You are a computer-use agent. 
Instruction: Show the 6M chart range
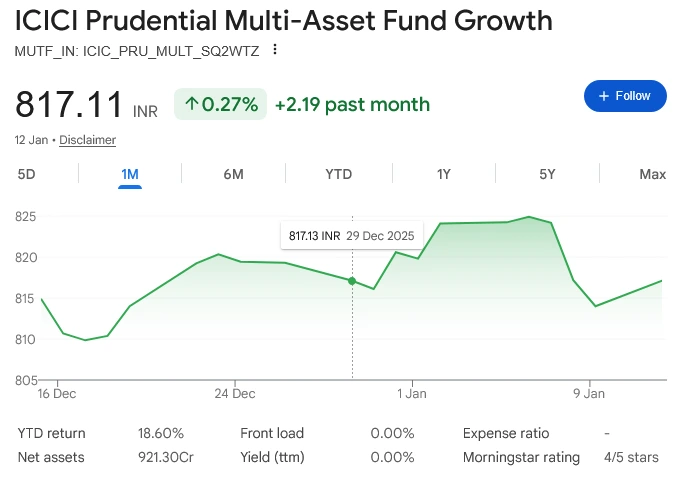pyautogui.click(x=233, y=174)
